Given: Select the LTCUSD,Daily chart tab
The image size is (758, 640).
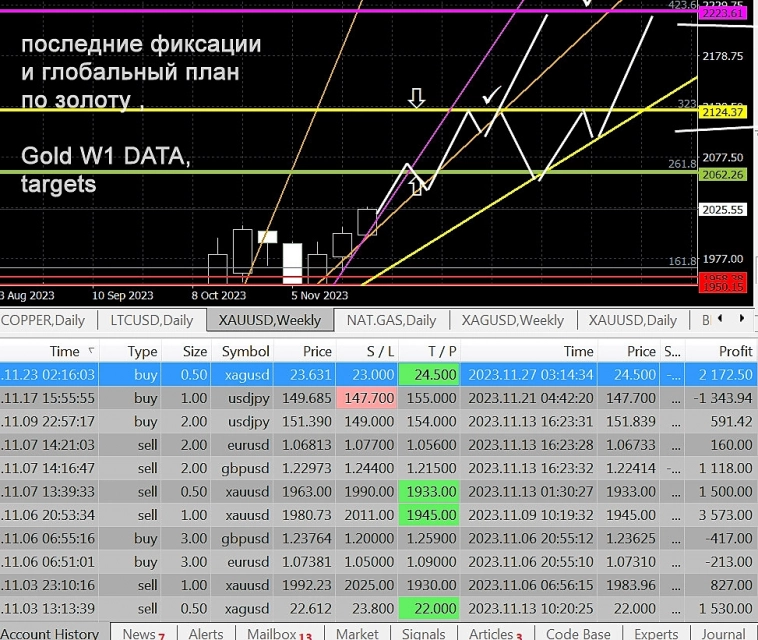Looking at the screenshot, I should [x=151, y=320].
